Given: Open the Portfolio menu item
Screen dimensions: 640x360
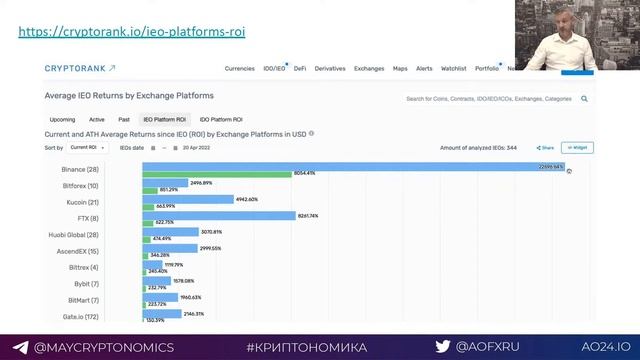Looking at the screenshot, I should 487,69.
